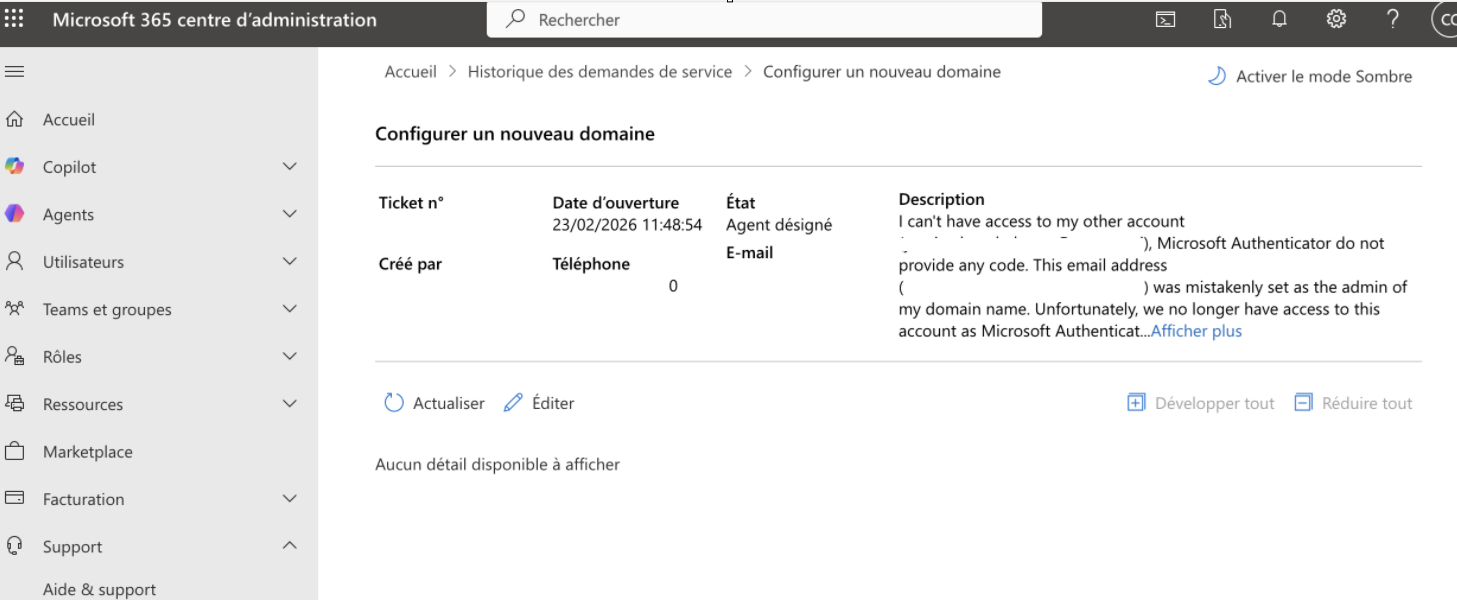Expand the Ressources menu chevron
Viewport: 1457px width, 600px height.
(x=290, y=404)
